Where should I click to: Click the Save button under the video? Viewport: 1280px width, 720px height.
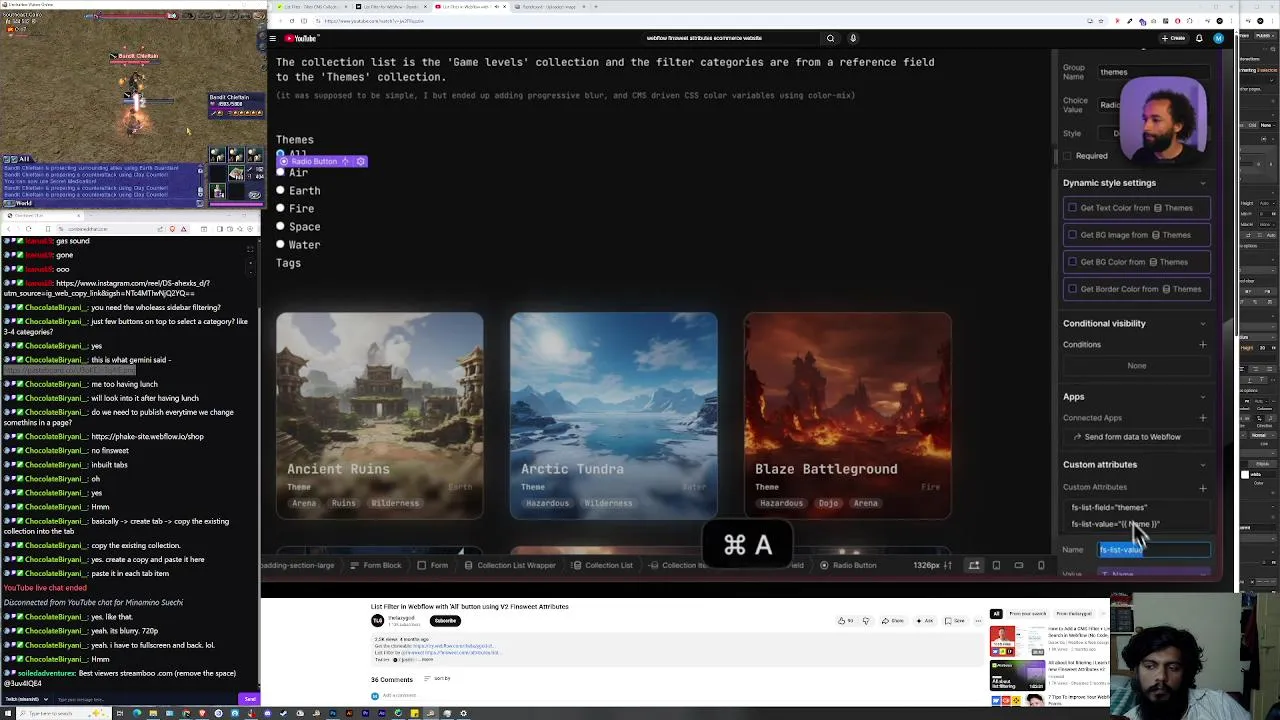(955, 621)
